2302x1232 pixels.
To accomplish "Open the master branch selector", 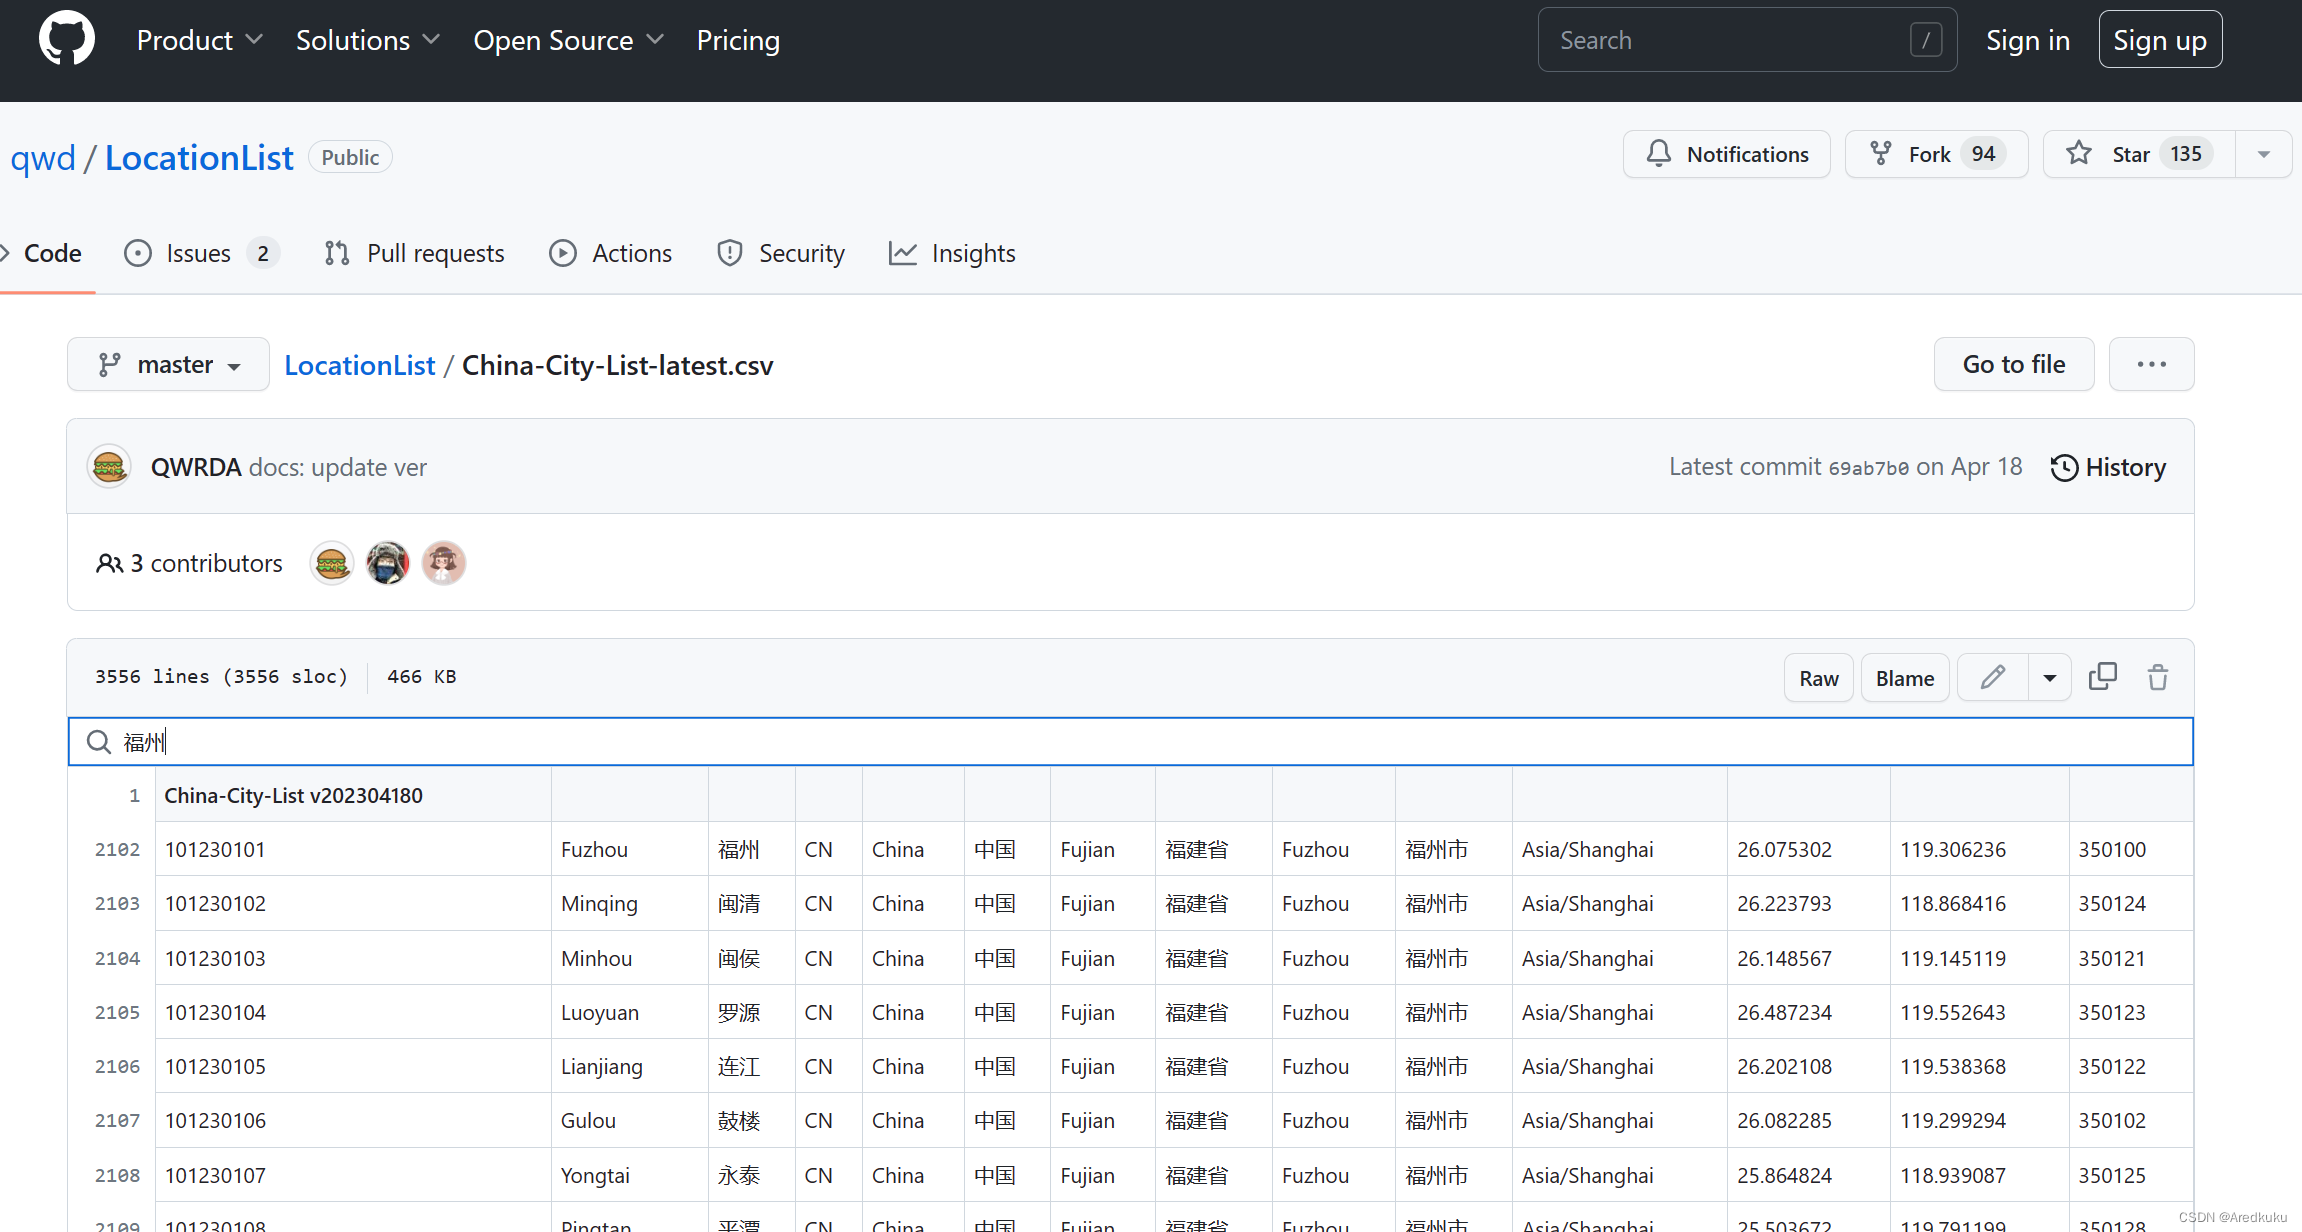I will (168, 364).
